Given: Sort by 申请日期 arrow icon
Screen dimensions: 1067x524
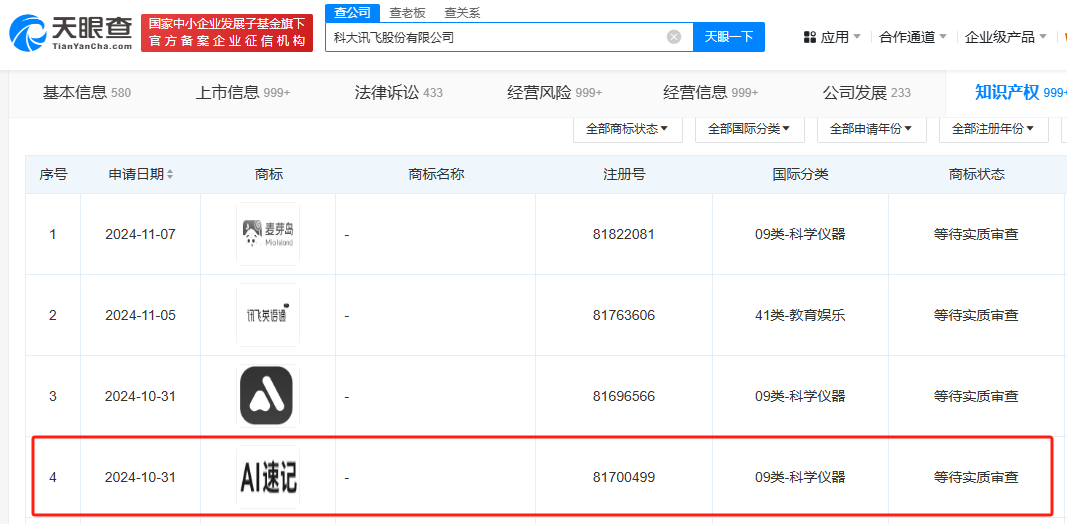Looking at the screenshot, I should click(170, 174).
